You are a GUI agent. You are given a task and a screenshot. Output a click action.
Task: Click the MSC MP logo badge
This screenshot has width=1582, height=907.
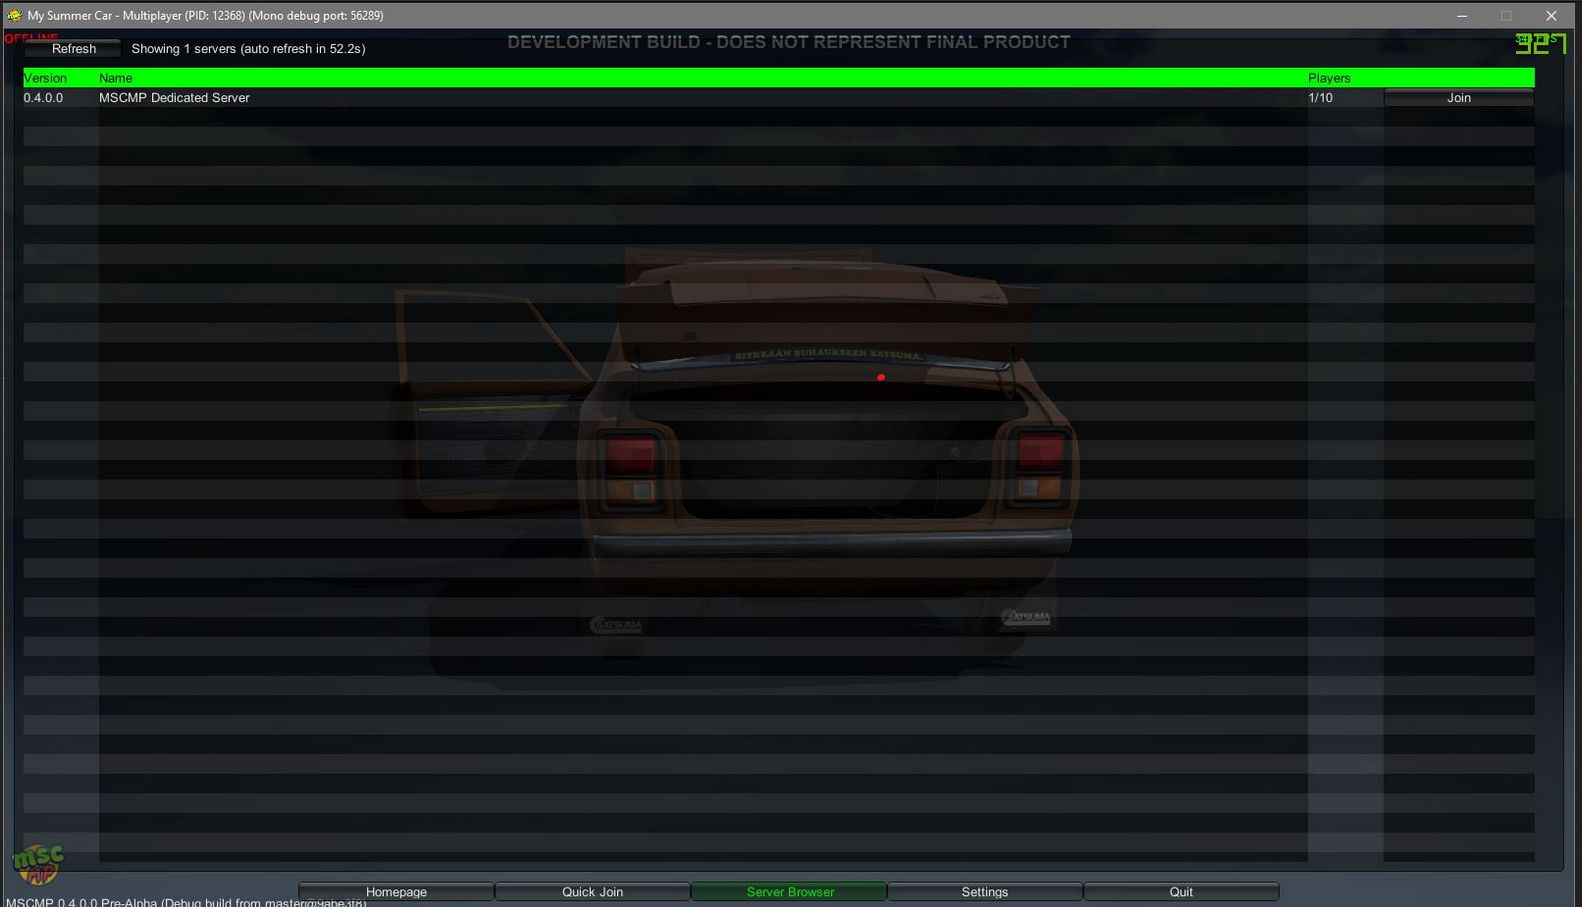[x=39, y=863]
